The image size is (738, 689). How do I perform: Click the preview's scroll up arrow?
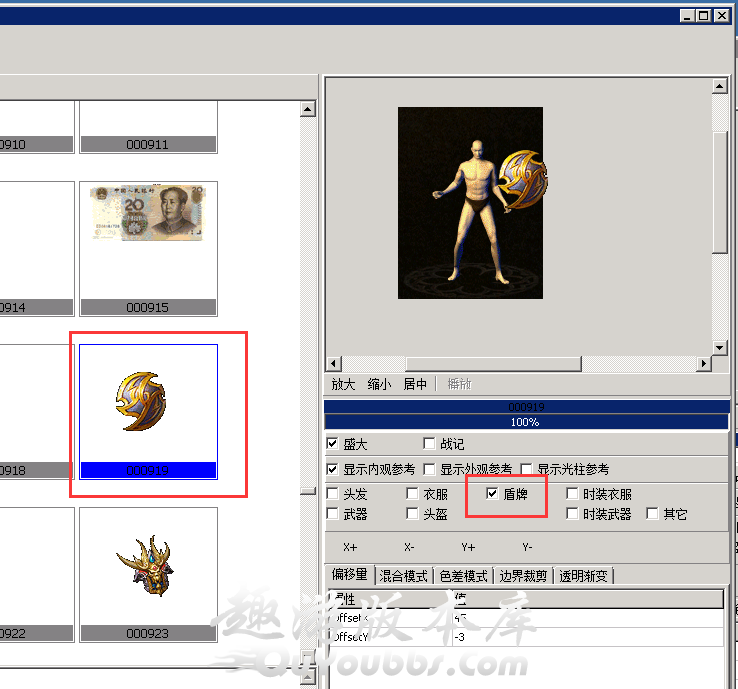719,87
